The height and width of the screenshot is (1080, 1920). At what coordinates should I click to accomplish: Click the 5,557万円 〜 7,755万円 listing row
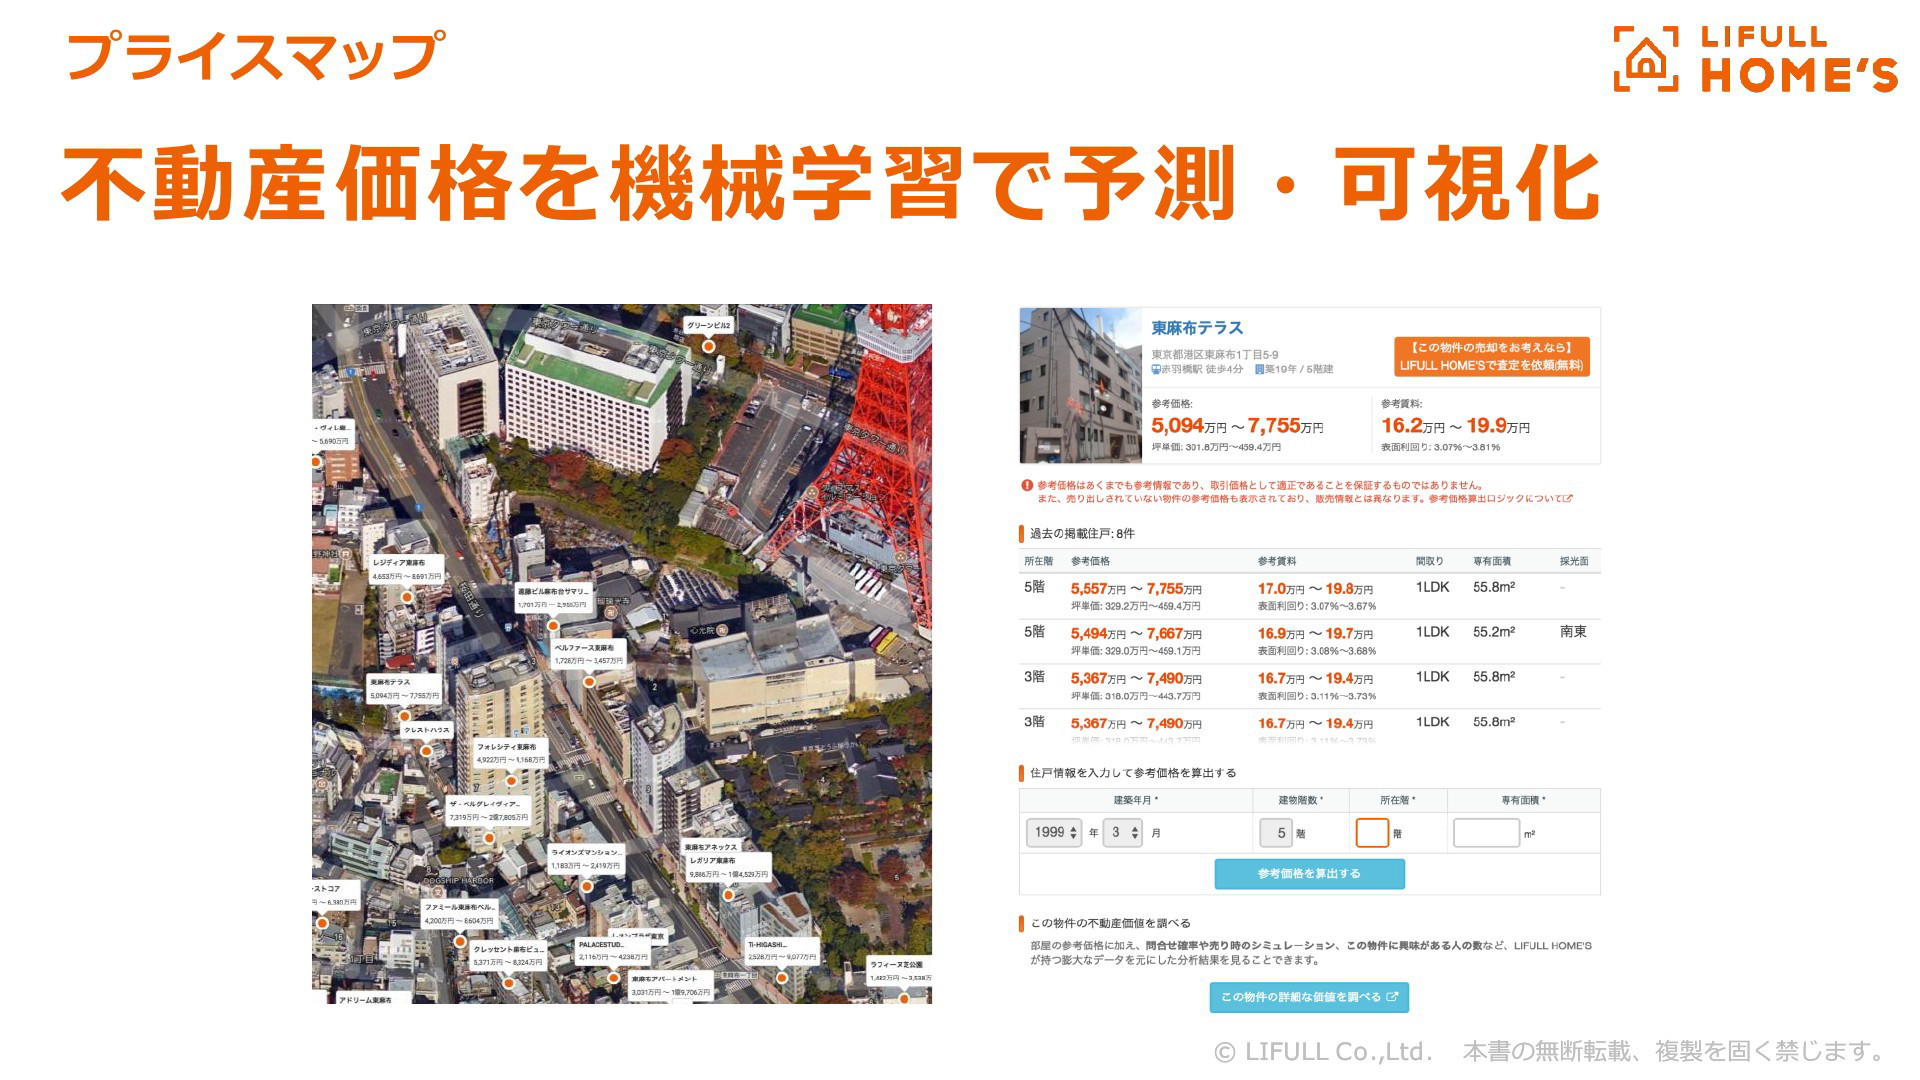coord(1309,597)
